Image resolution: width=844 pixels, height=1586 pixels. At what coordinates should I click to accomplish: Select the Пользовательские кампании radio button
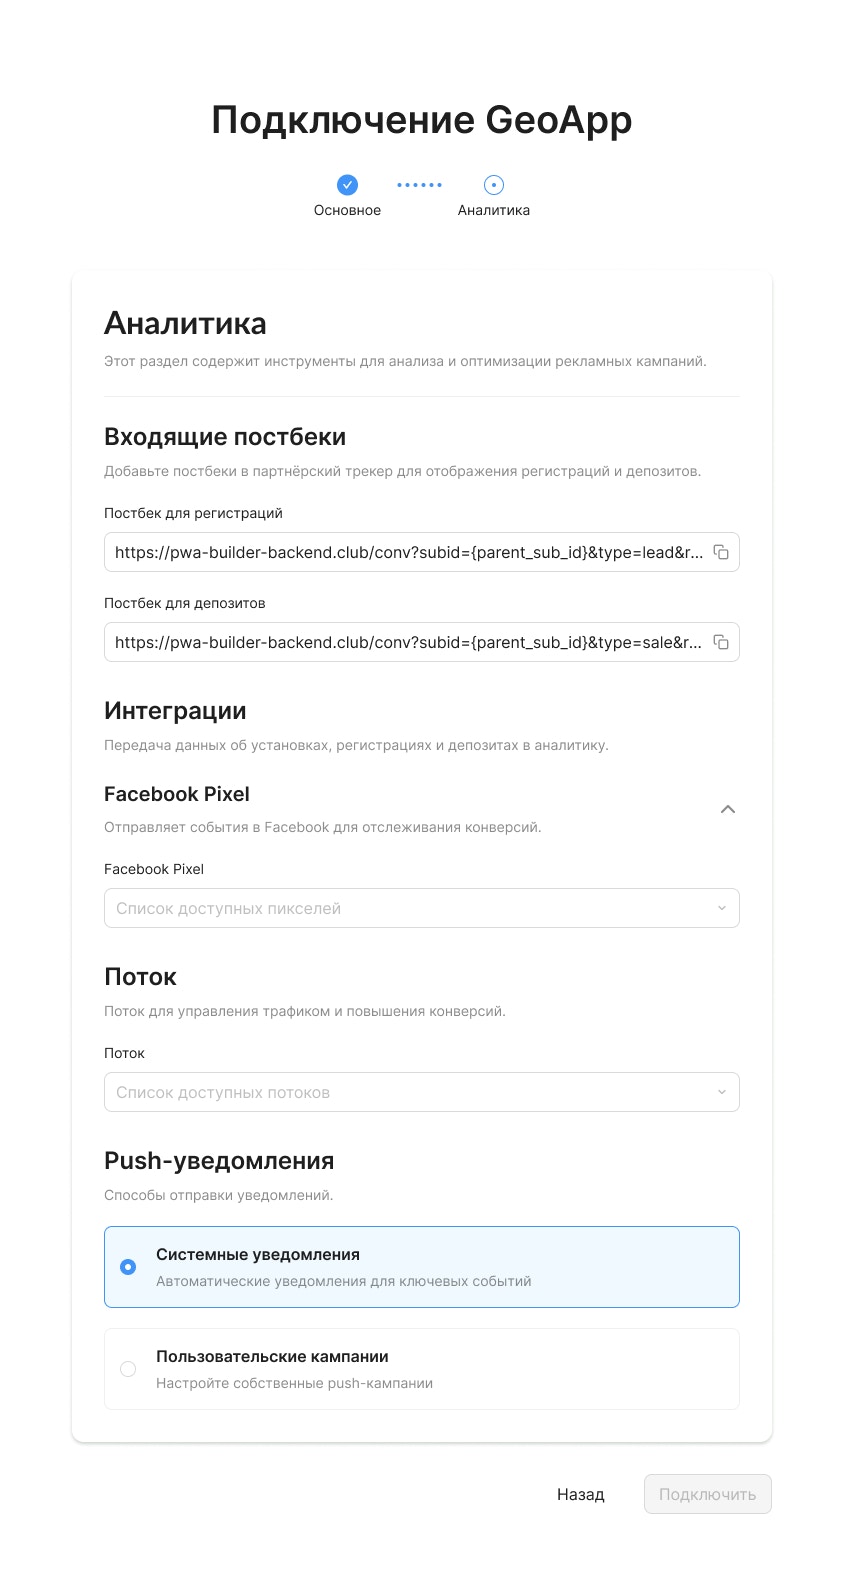[x=128, y=1369]
